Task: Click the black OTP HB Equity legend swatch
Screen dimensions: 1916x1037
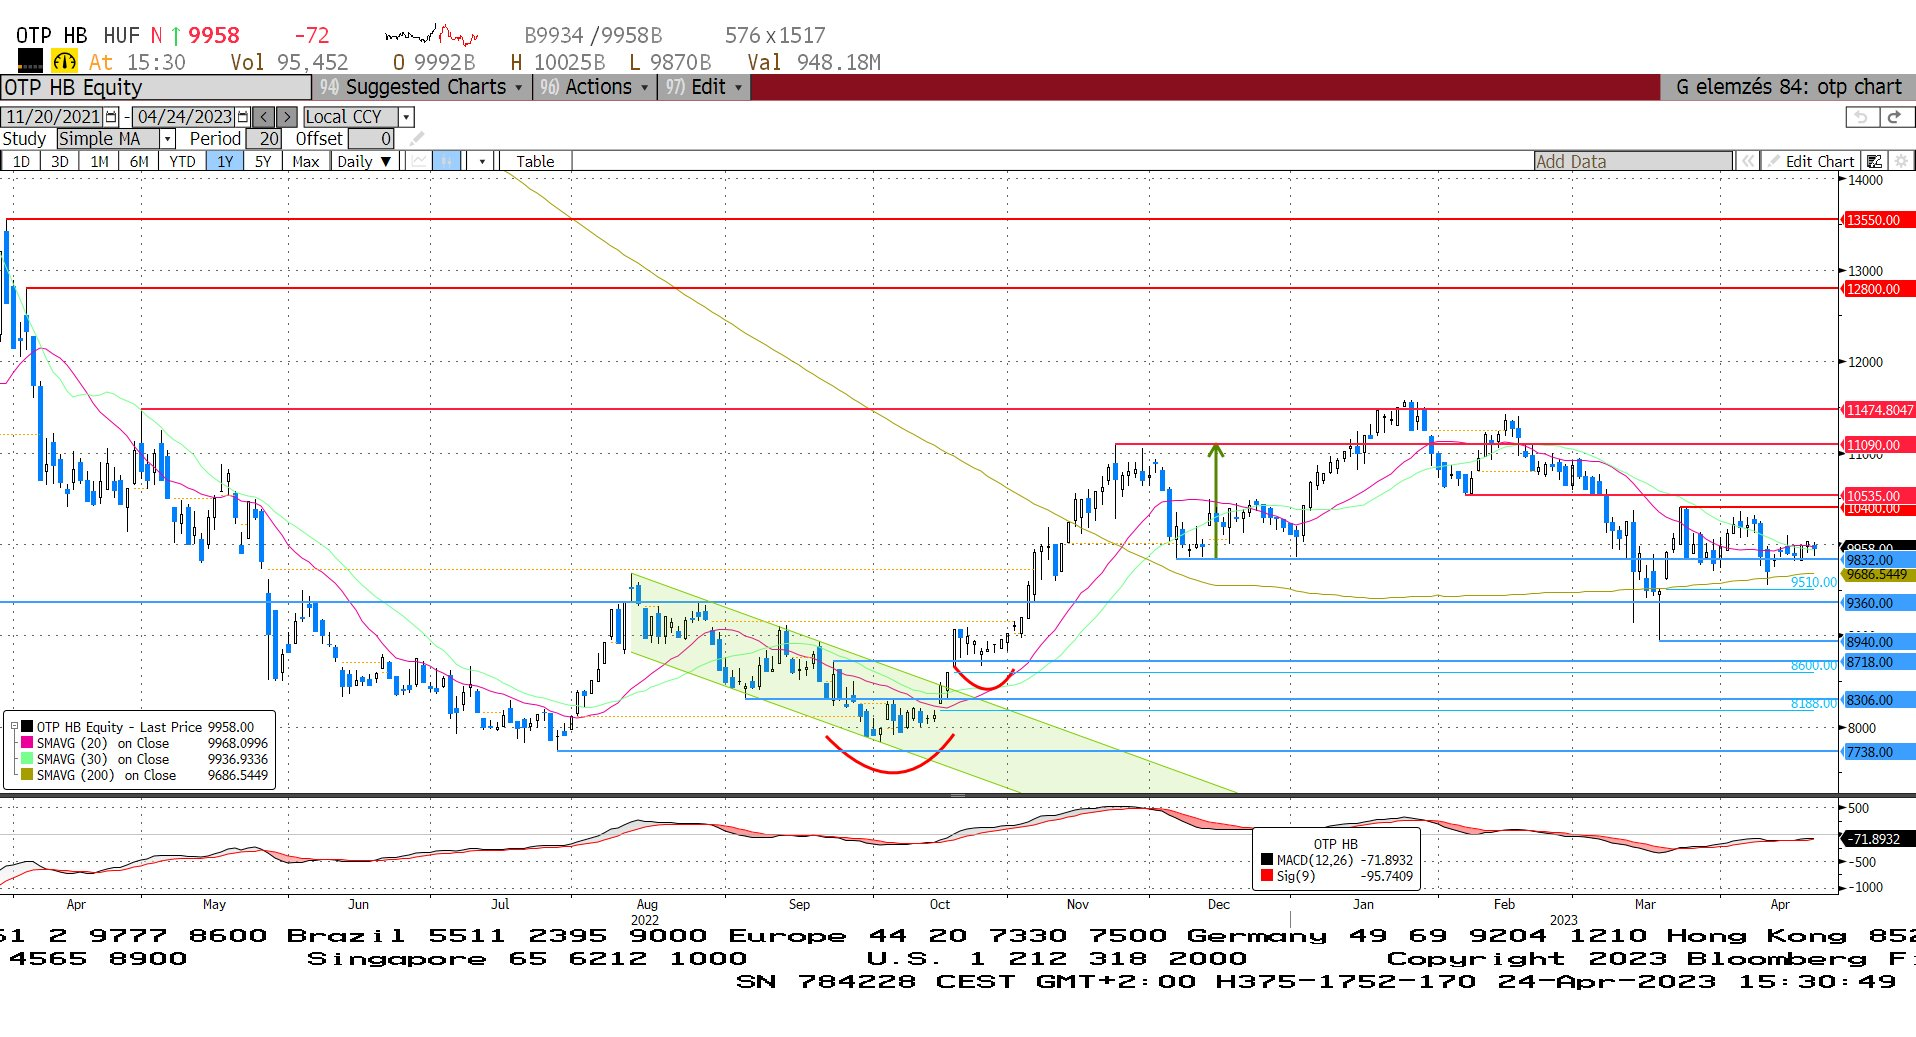Action: coord(27,727)
